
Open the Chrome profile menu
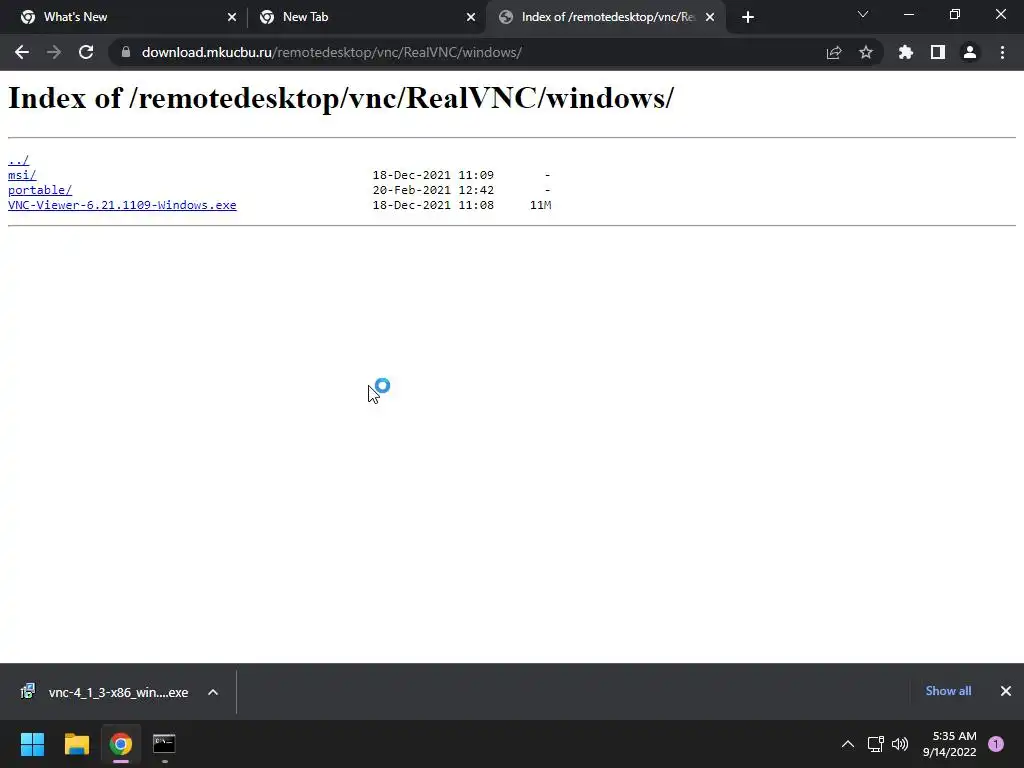coord(970,52)
